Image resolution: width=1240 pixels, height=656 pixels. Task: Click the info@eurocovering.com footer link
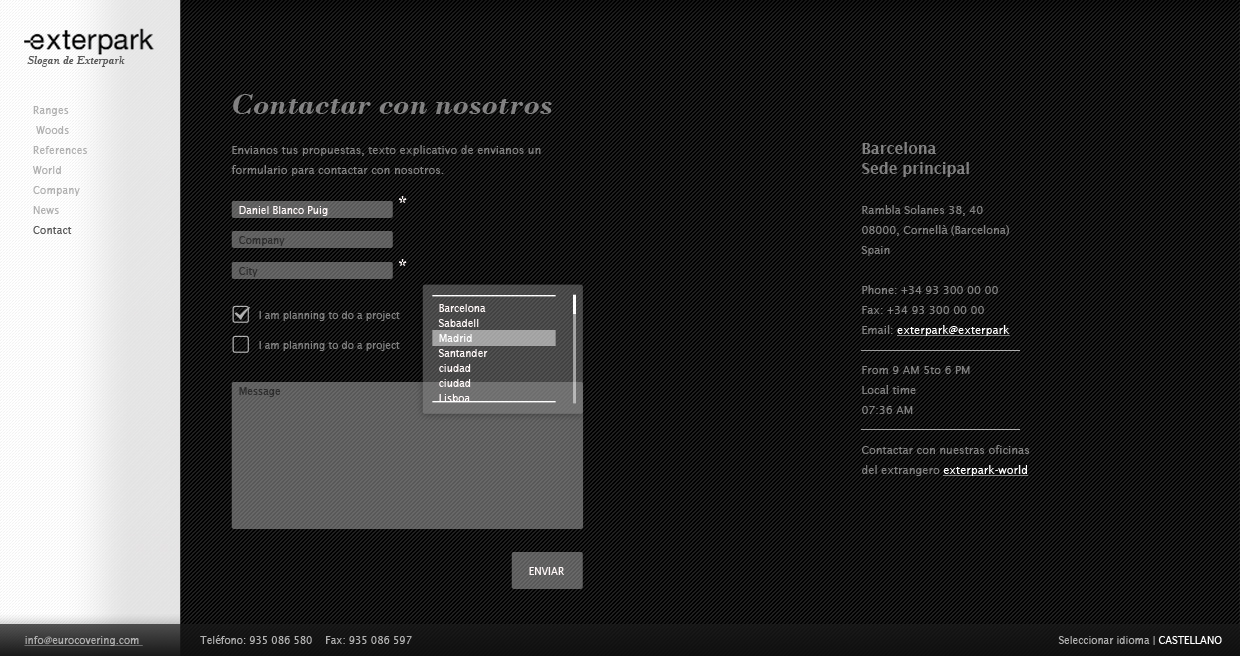click(82, 641)
